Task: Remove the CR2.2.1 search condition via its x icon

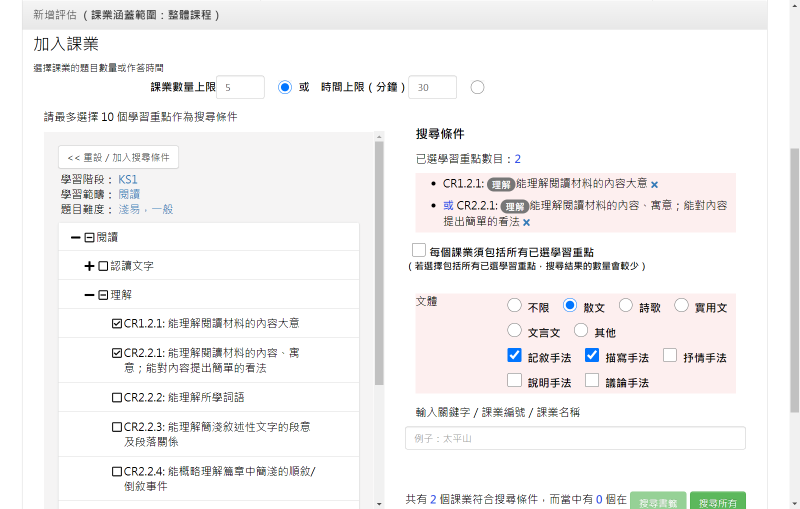Action: [x=526, y=222]
